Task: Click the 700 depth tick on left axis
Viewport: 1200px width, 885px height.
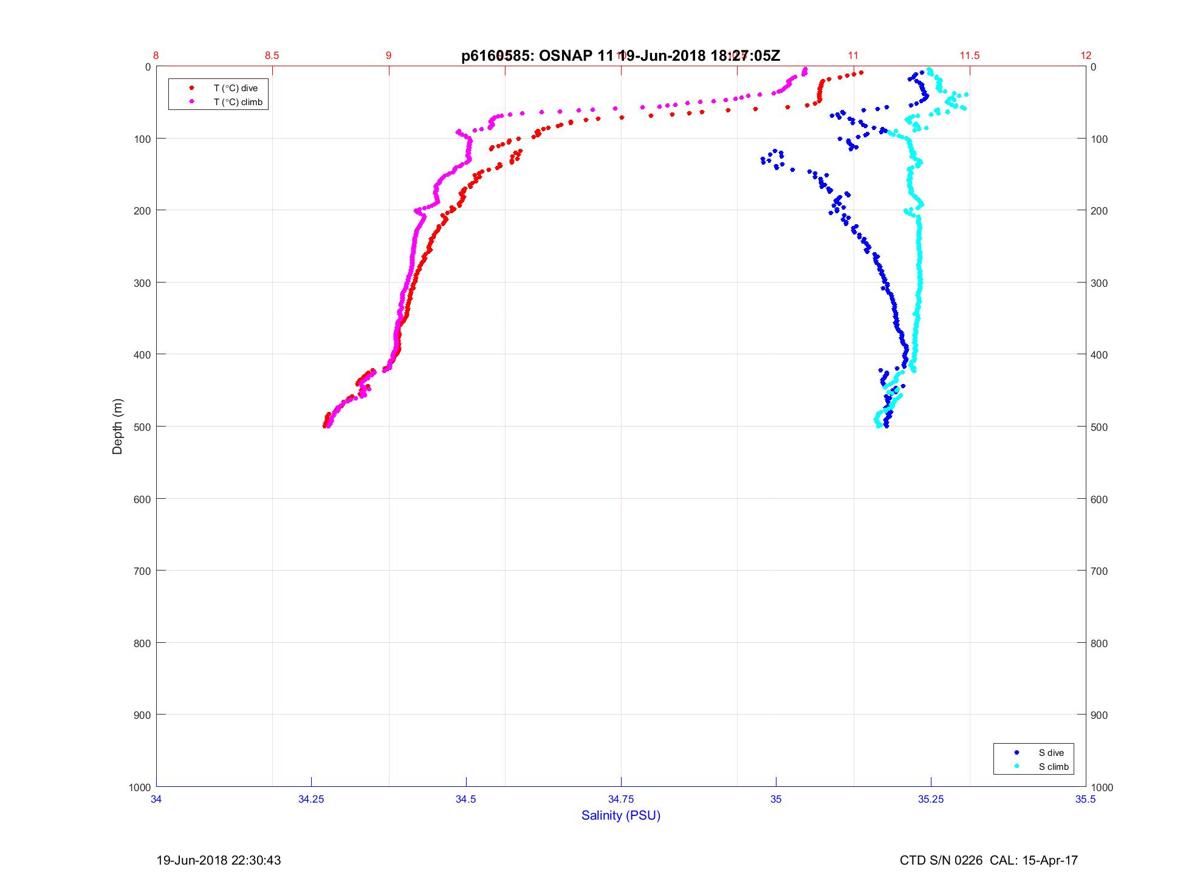Action: click(x=141, y=571)
